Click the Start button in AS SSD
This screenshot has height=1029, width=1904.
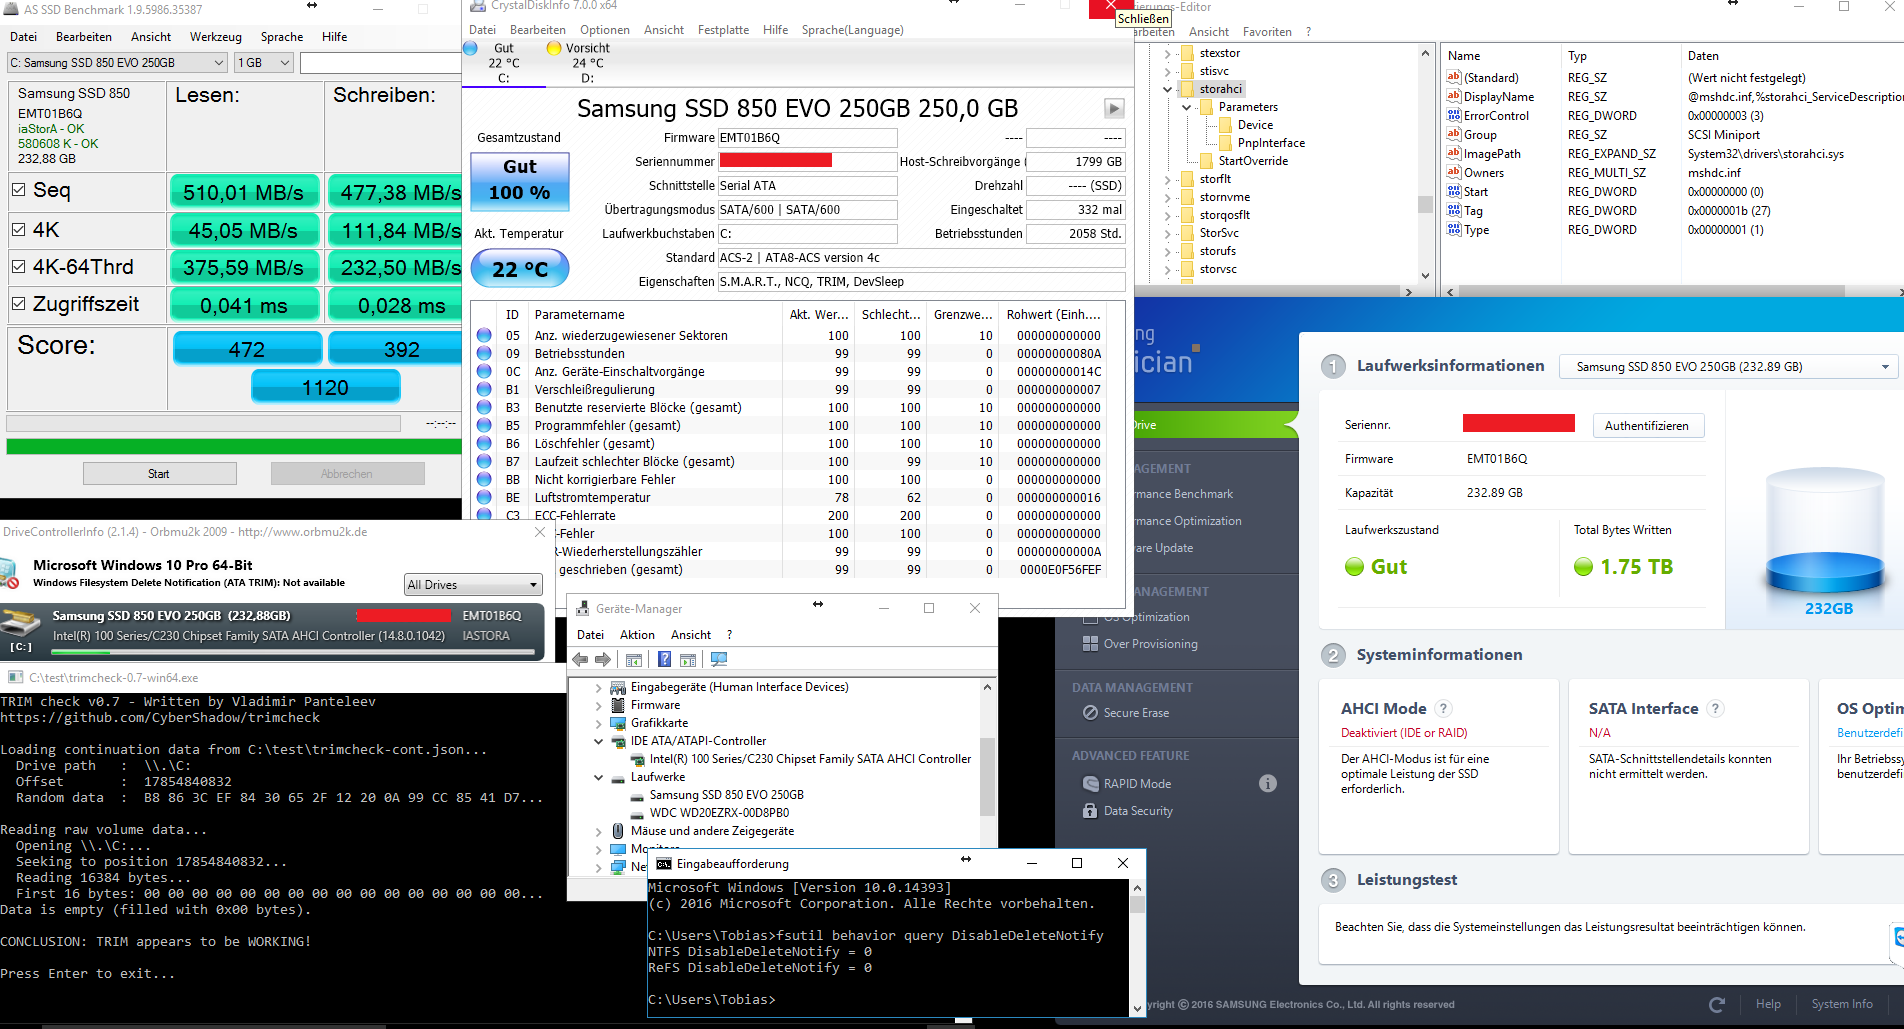(x=158, y=474)
